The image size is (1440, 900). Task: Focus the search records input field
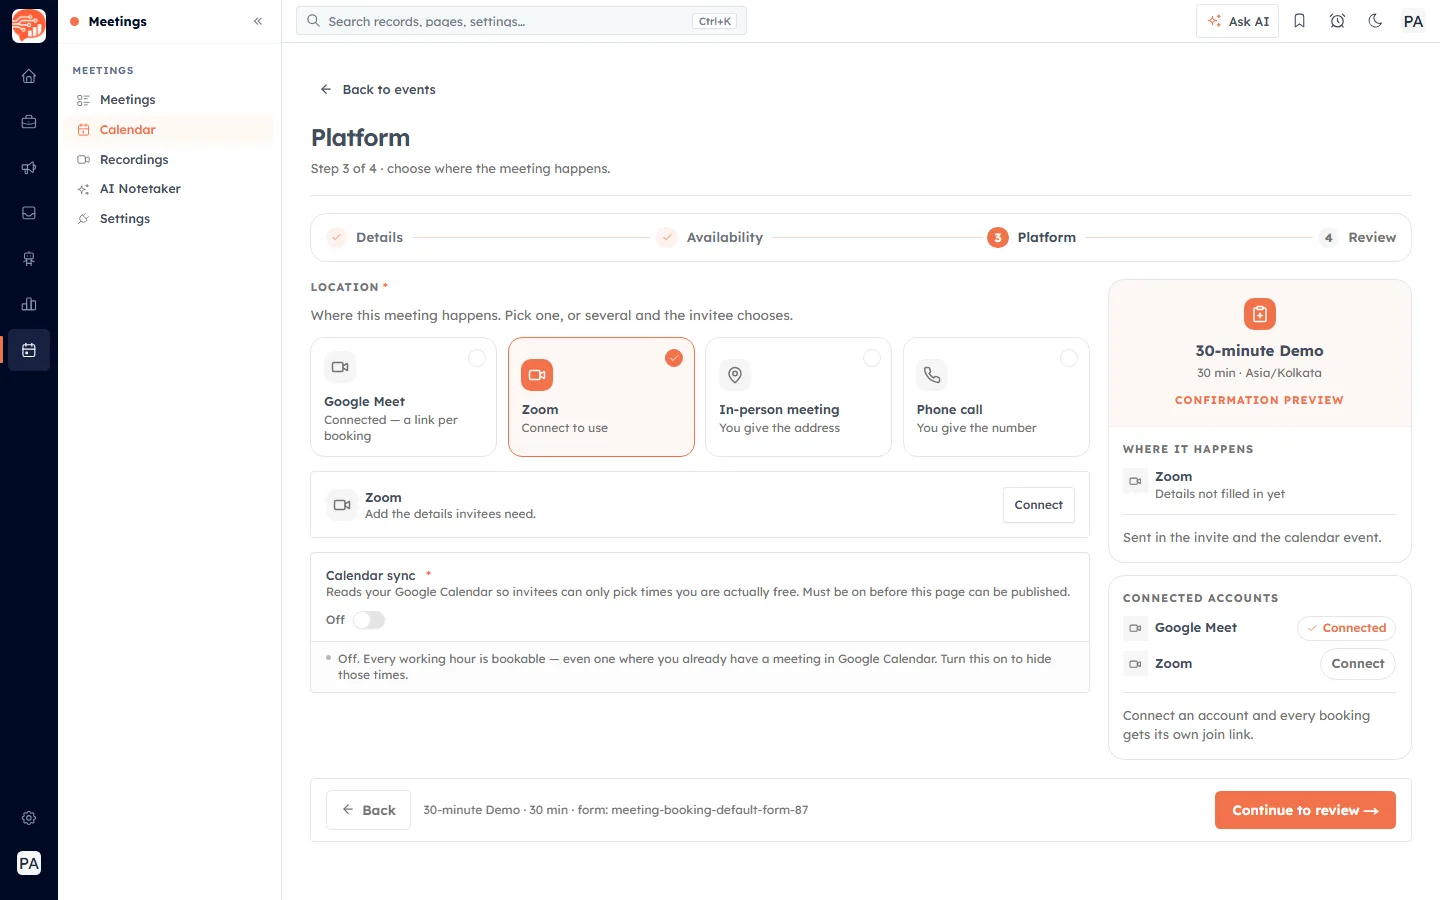click(x=521, y=21)
